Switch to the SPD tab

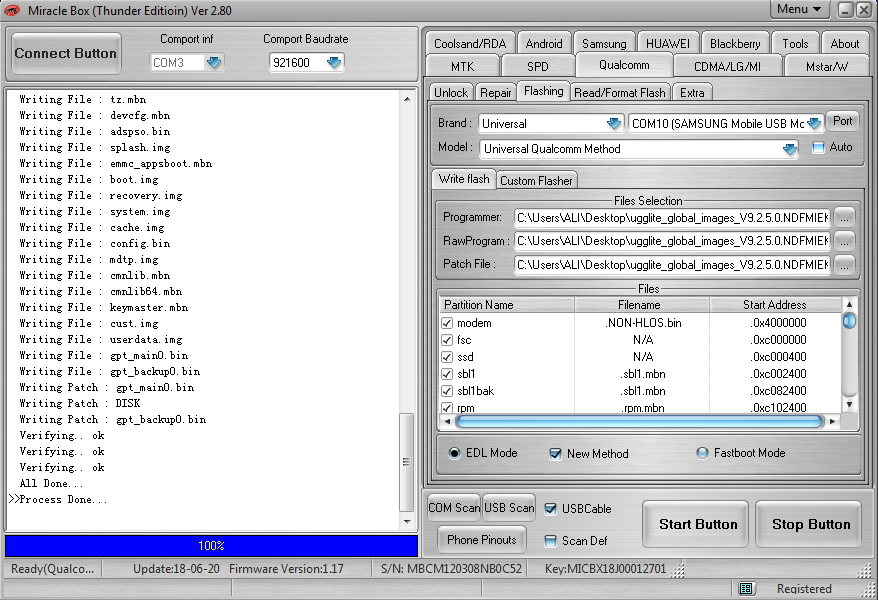pos(538,67)
